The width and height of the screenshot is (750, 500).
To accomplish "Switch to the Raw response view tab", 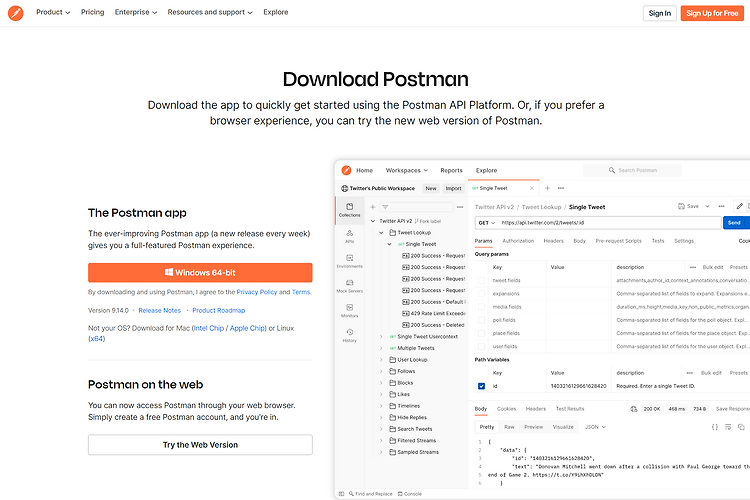I will [x=509, y=427].
